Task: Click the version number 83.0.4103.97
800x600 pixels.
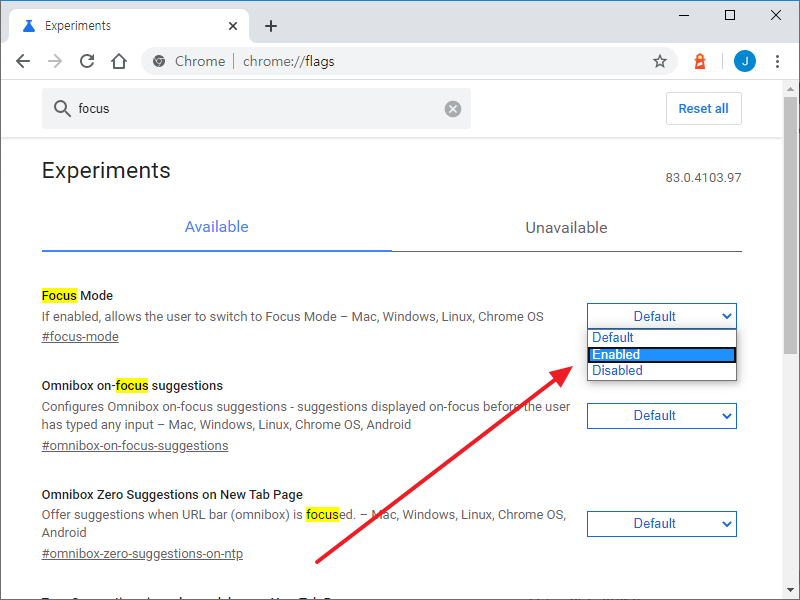Action: (x=703, y=178)
